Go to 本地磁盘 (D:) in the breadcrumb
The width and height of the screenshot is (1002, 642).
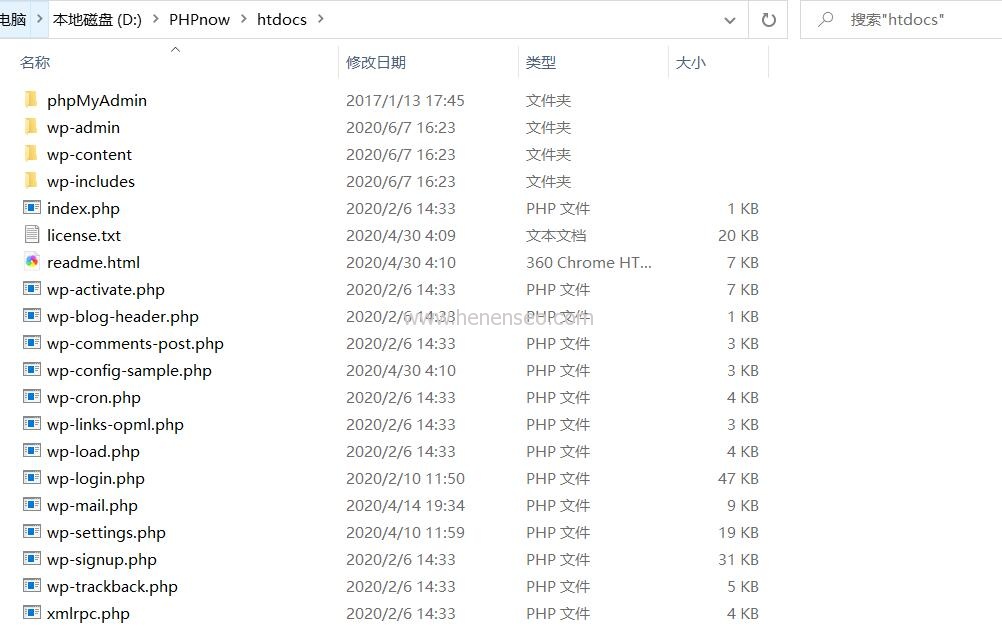[97, 20]
